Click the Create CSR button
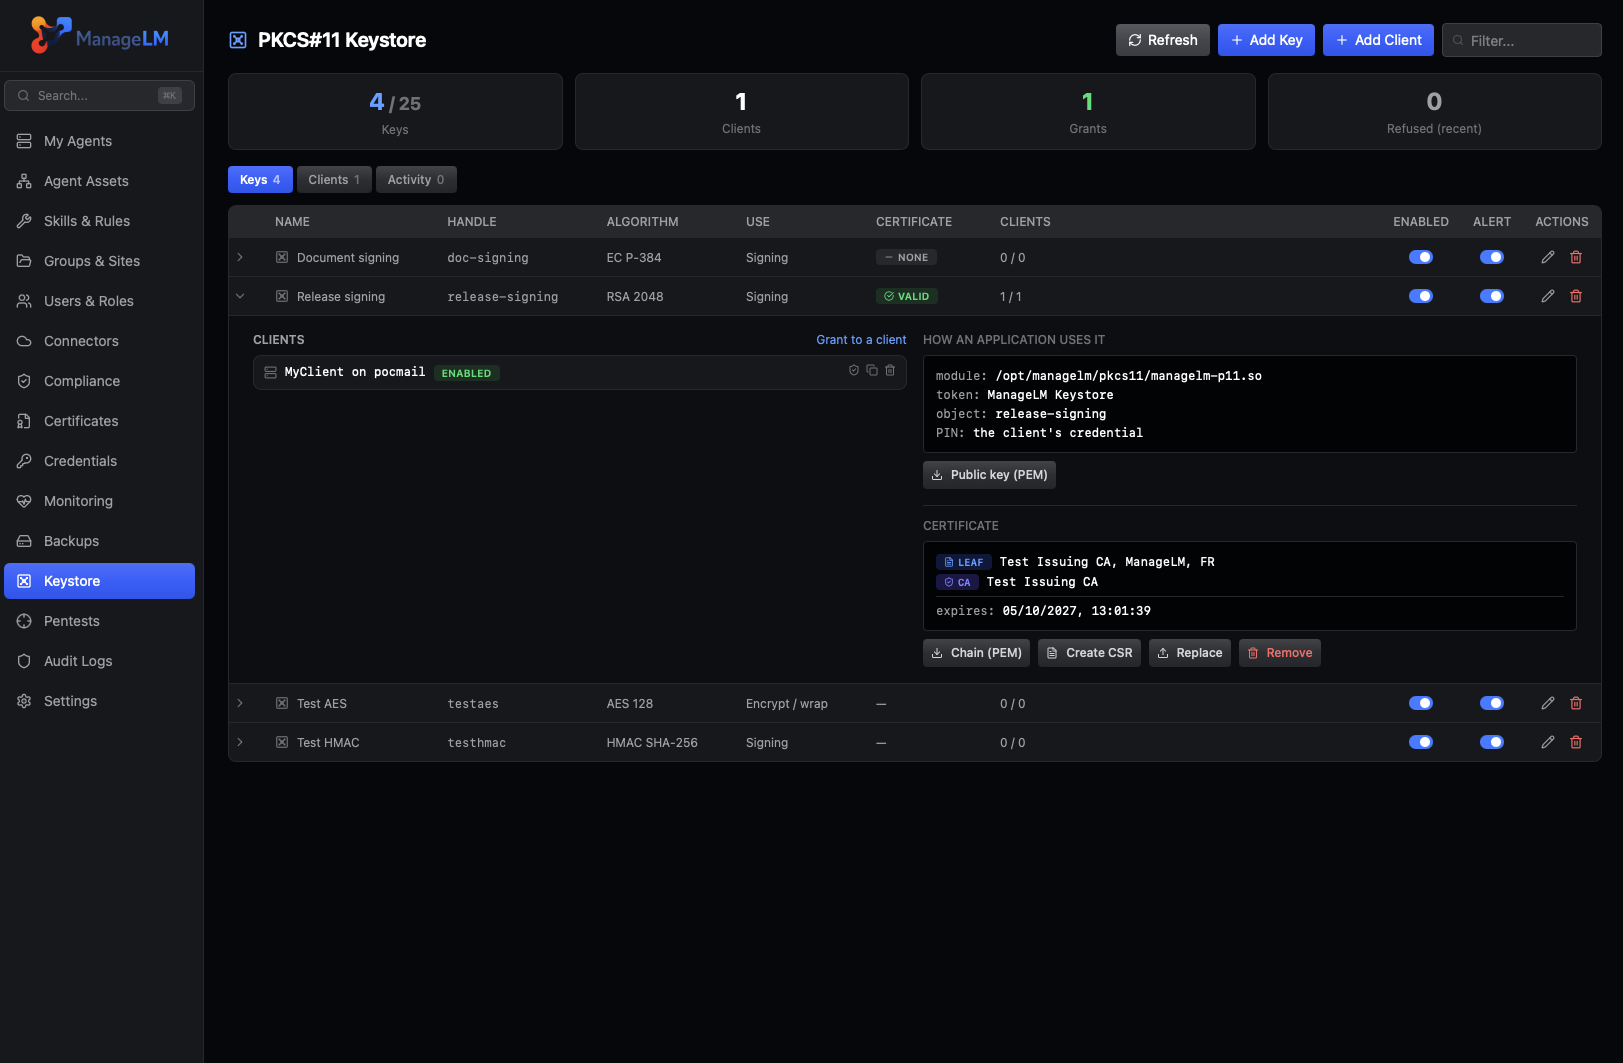Viewport: 1623px width, 1063px height. click(1089, 653)
